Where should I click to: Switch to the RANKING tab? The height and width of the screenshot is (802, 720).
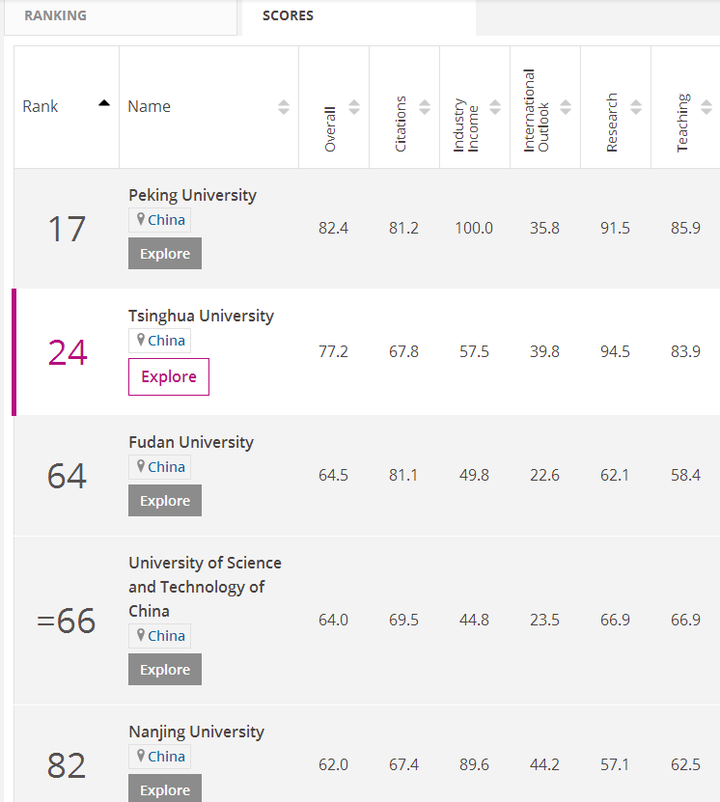(56, 16)
